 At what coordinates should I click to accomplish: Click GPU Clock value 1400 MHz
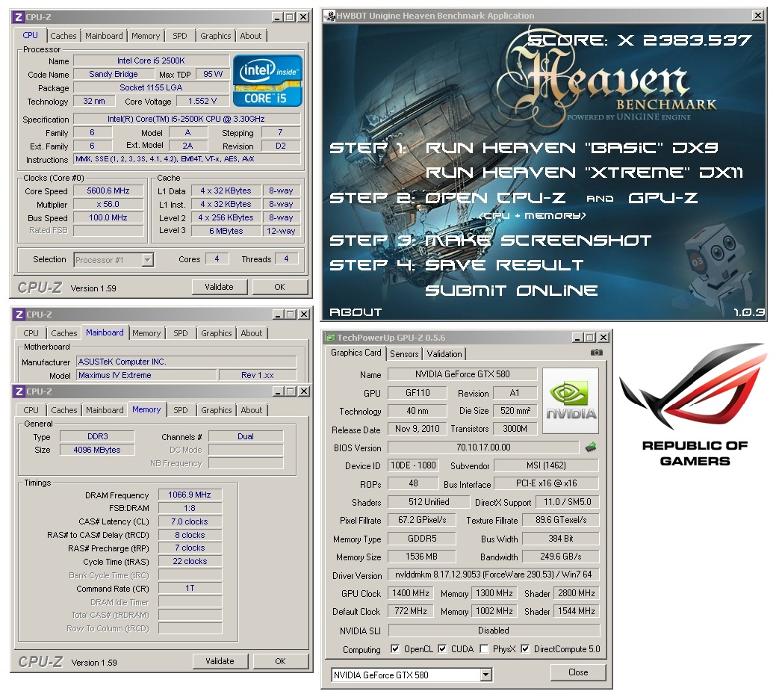point(410,593)
